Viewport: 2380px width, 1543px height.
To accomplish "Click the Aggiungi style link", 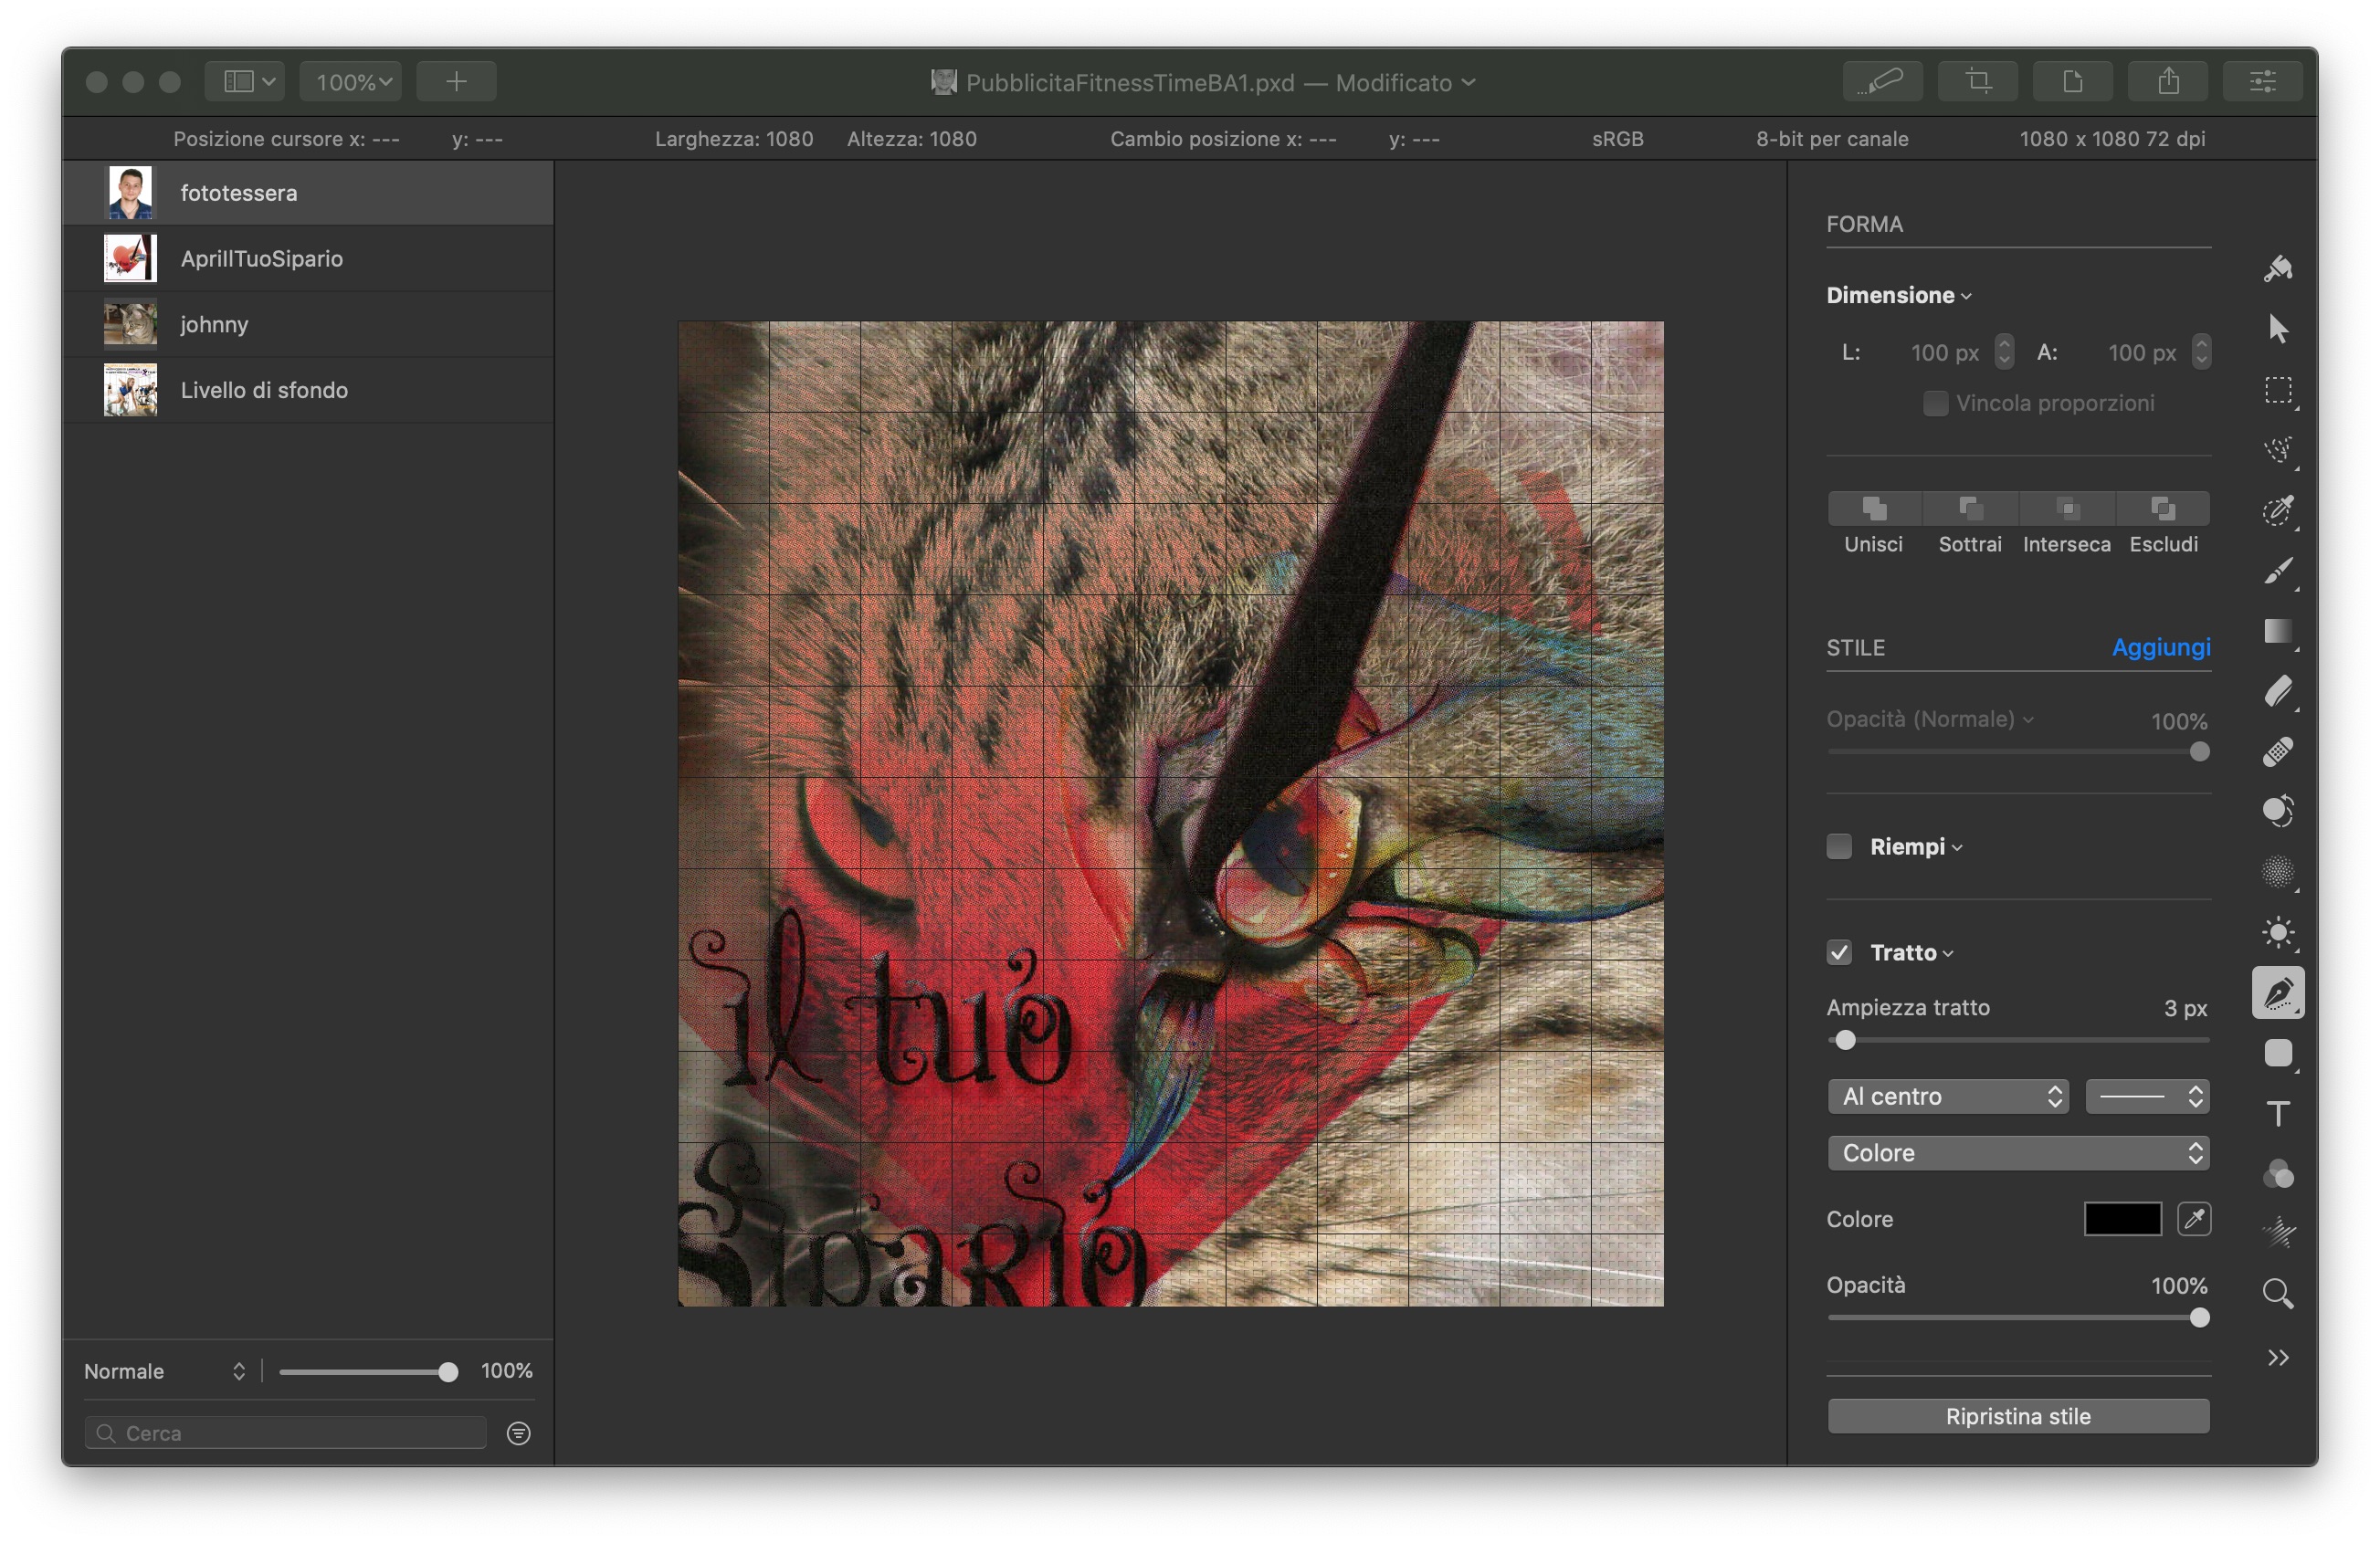I will (x=2160, y=647).
